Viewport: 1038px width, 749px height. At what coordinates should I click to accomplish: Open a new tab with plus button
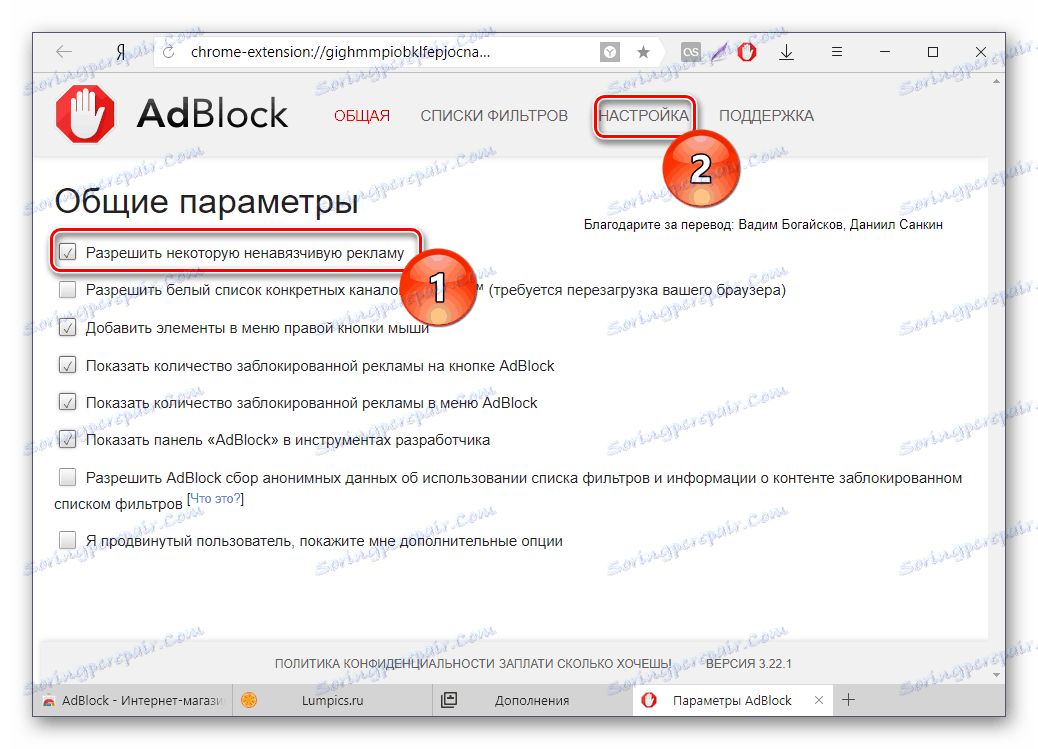[849, 700]
